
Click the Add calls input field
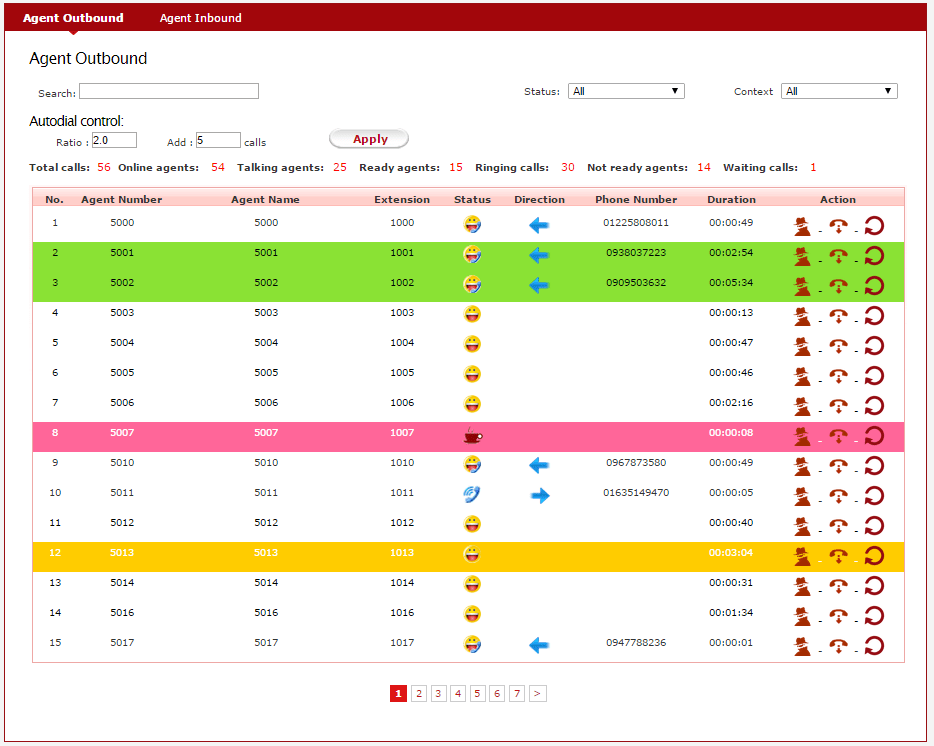[x=219, y=141]
